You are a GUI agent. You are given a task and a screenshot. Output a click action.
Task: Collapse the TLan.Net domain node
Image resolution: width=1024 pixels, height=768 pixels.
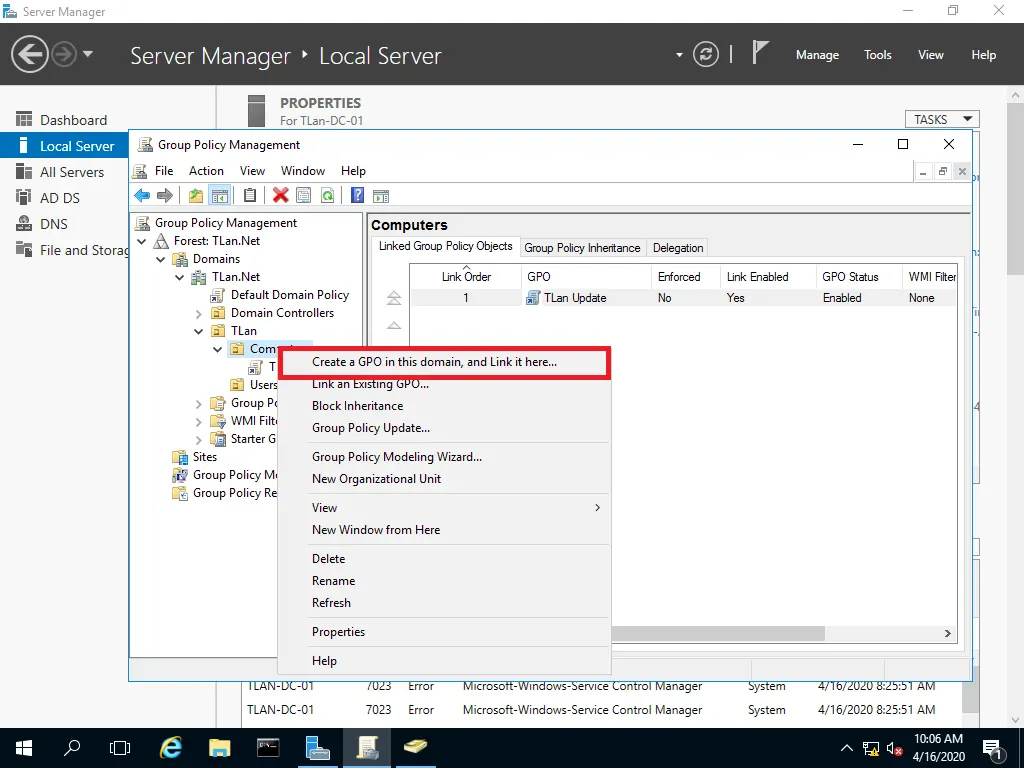click(180, 277)
